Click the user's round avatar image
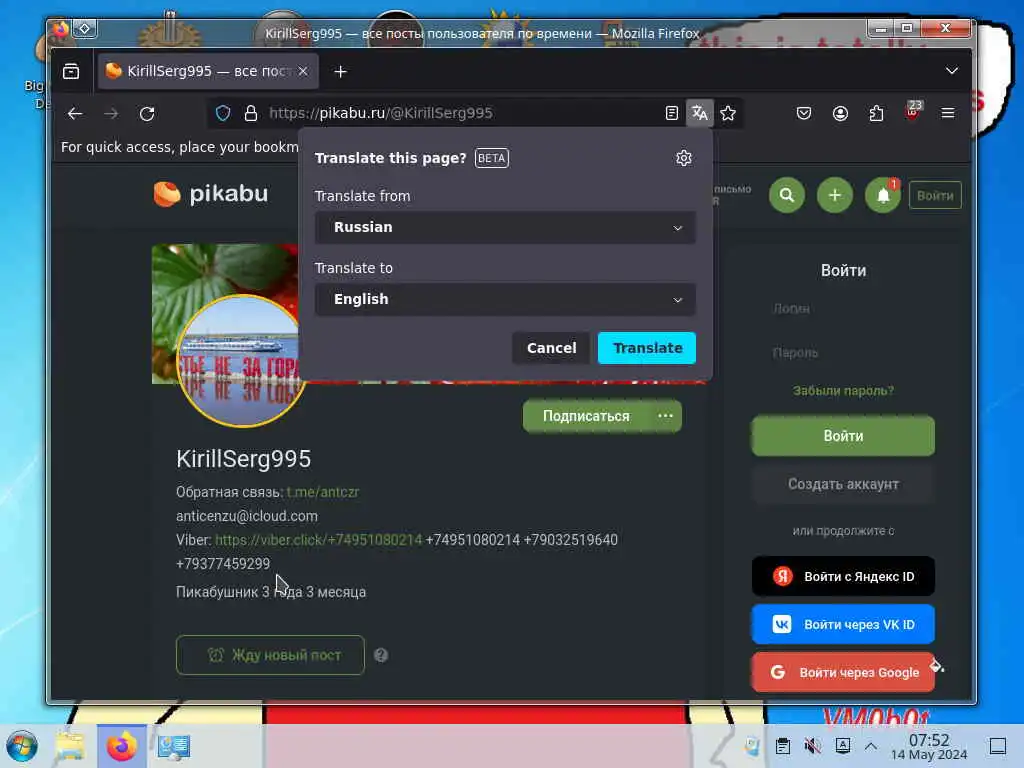The height and width of the screenshot is (768, 1024). pyautogui.click(x=240, y=360)
